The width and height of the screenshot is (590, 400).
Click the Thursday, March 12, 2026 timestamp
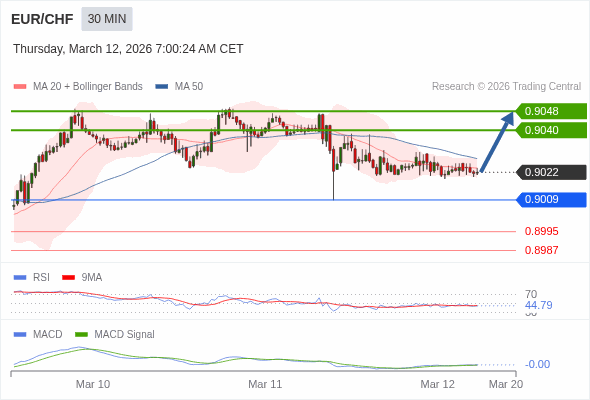(x=128, y=49)
